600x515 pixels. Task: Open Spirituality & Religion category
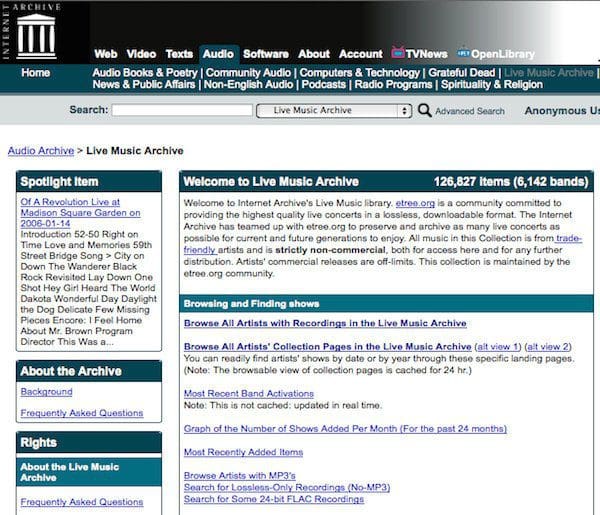coord(492,85)
